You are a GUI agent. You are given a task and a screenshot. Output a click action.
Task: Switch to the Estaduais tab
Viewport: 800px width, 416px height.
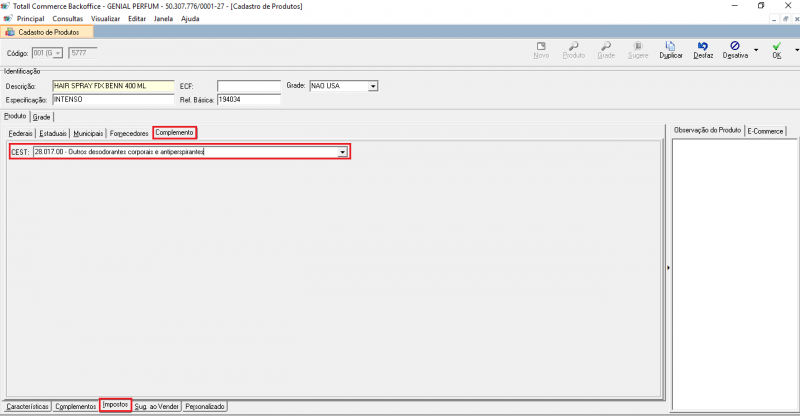click(54, 133)
